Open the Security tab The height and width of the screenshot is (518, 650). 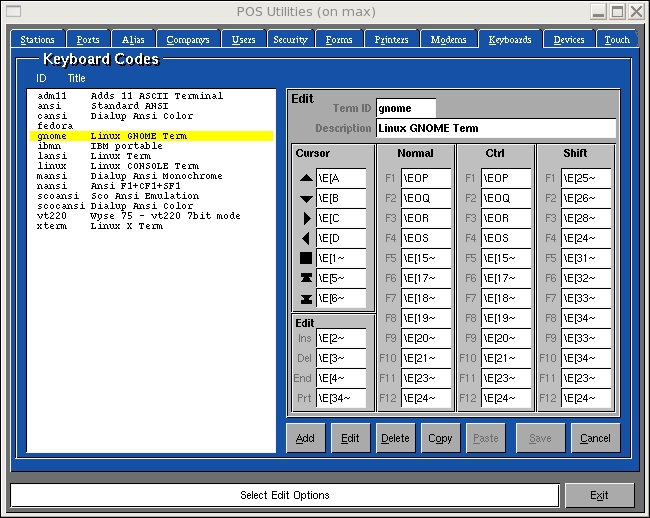click(290, 39)
